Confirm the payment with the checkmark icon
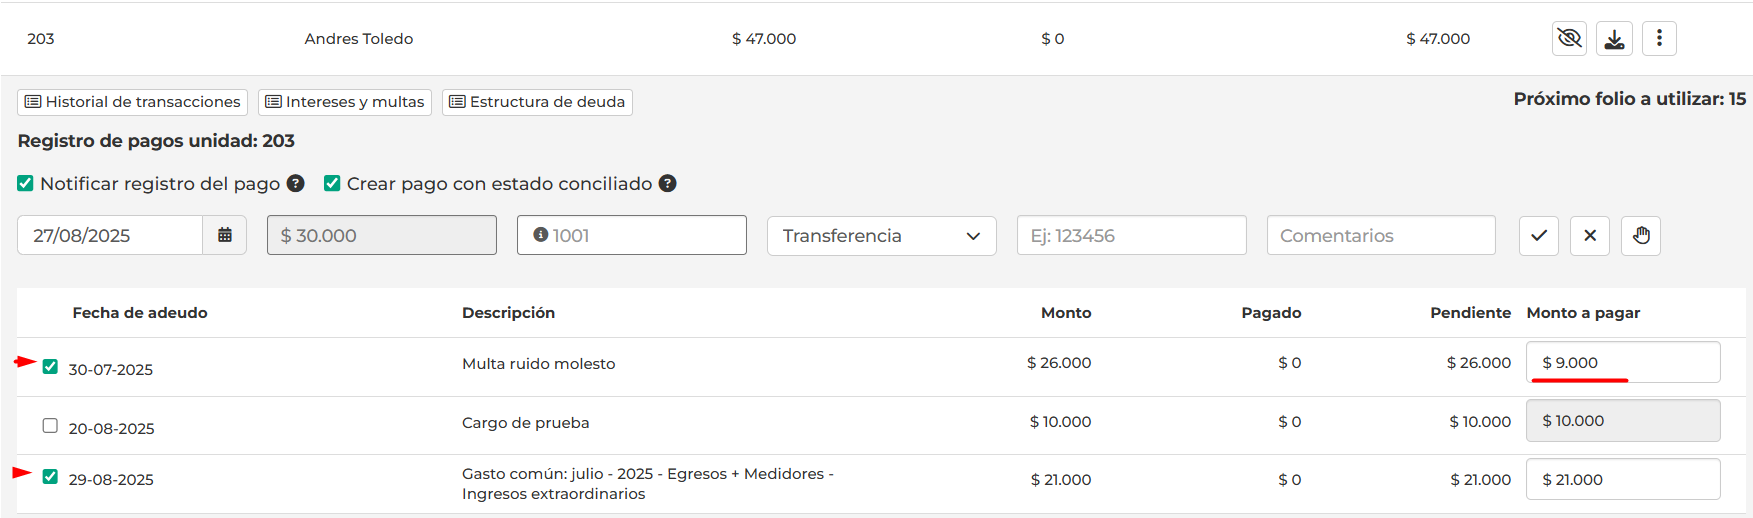Viewport: 1753px width, 518px height. point(1539,236)
